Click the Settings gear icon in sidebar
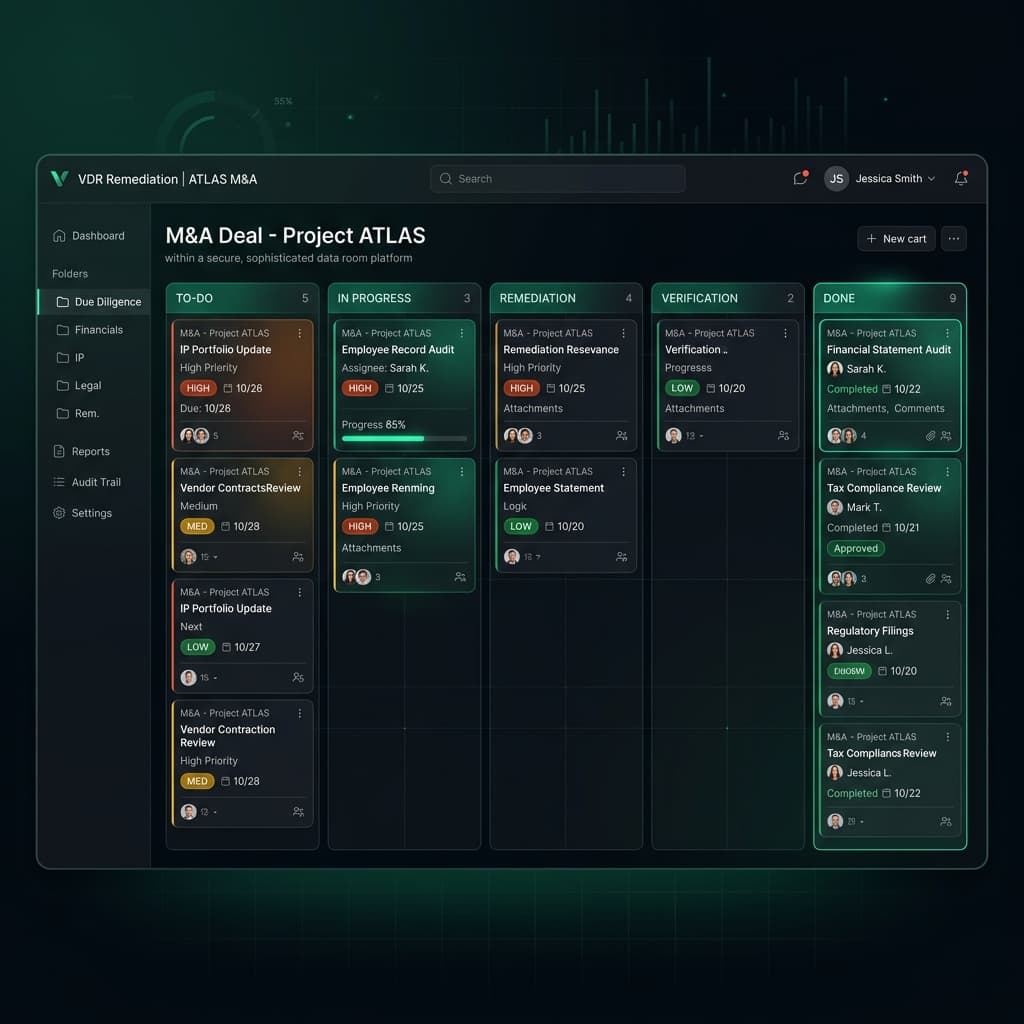Screen dimensions: 1024x1024 point(60,513)
